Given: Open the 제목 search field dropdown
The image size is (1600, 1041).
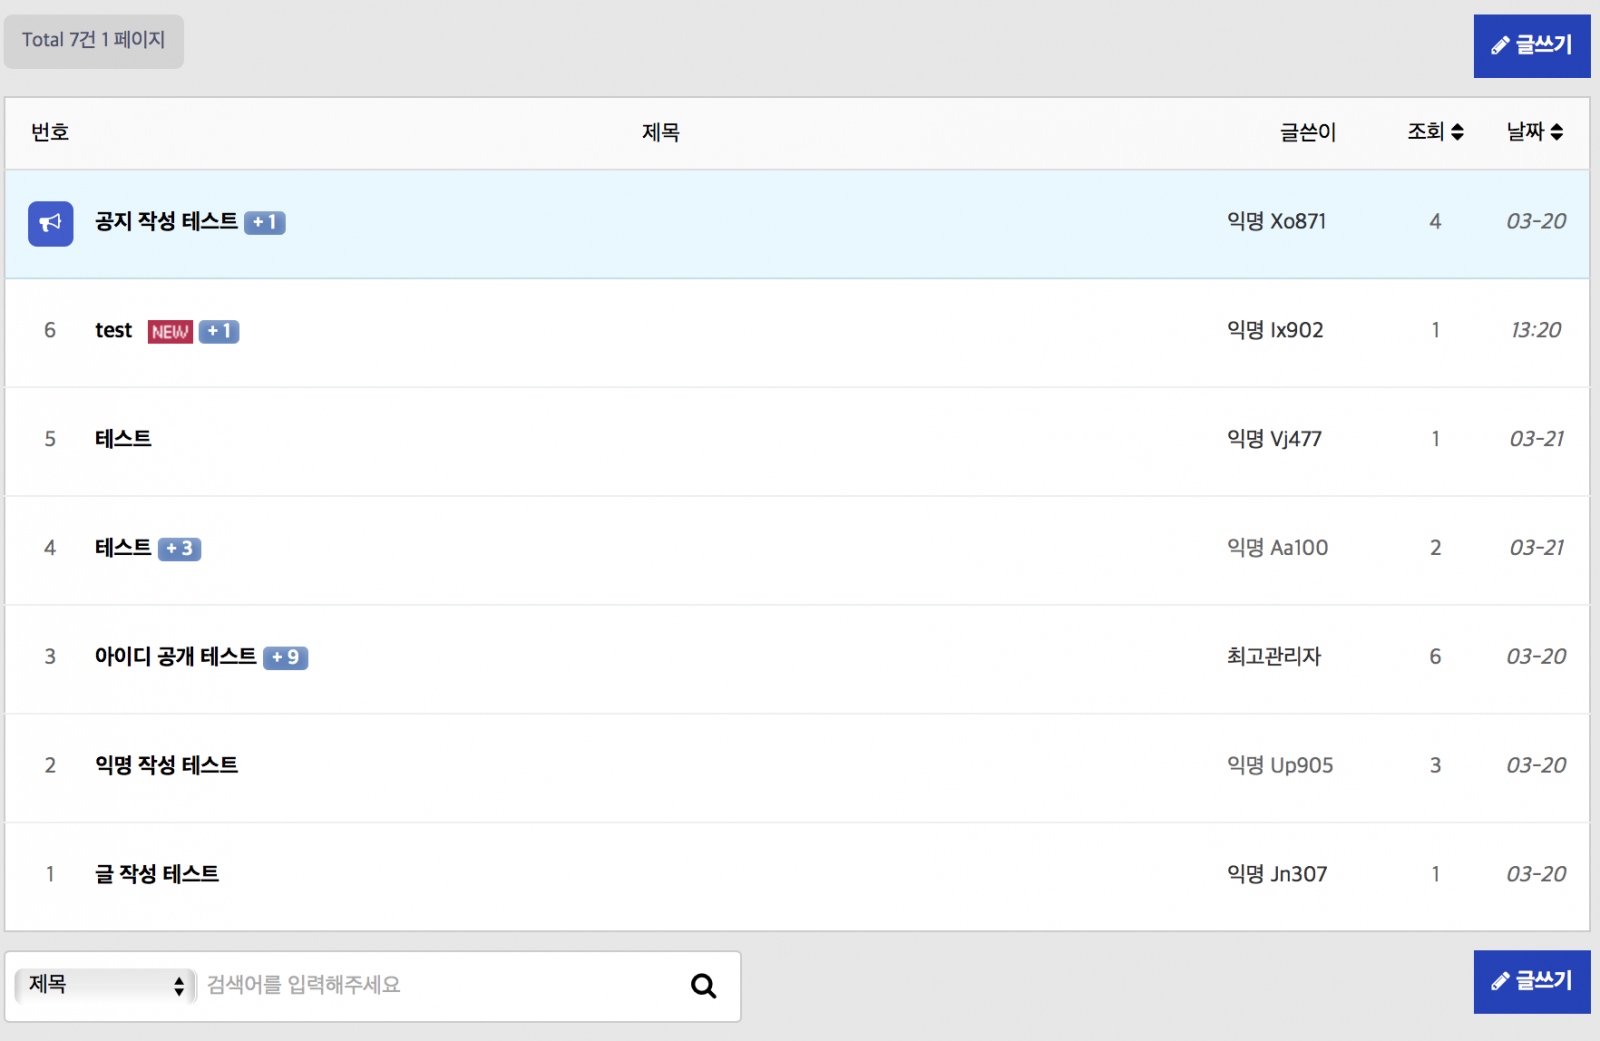Looking at the screenshot, I should click(105, 985).
